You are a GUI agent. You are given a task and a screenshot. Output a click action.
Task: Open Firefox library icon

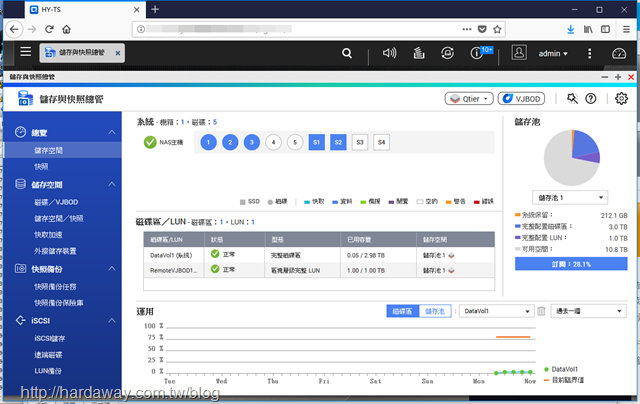point(588,29)
